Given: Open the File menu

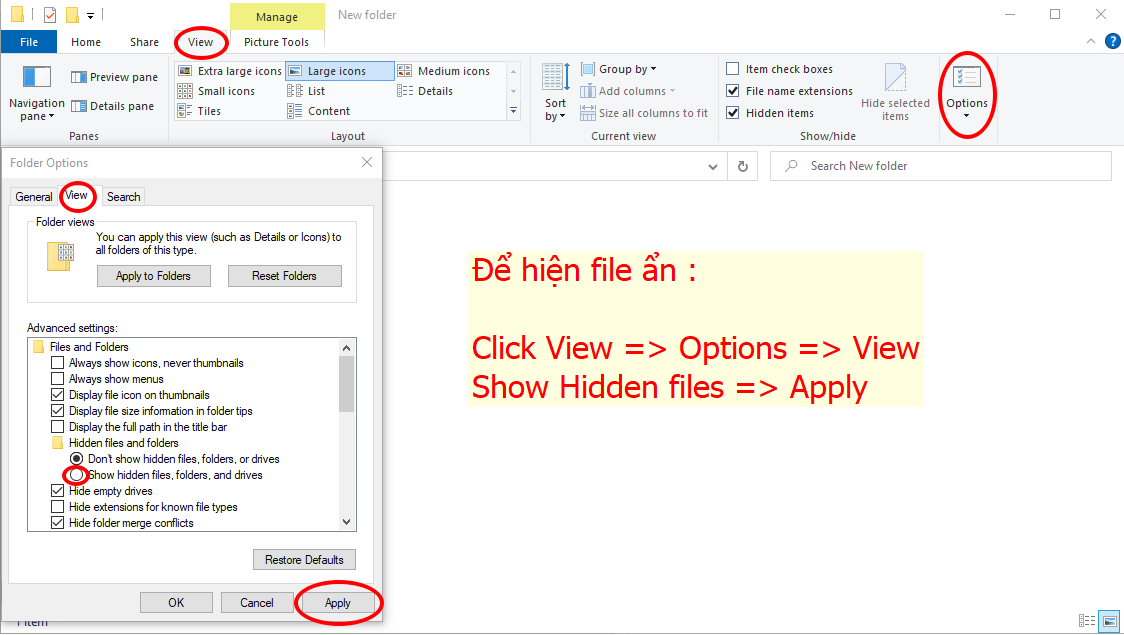Looking at the screenshot, I should (x=29, y=42).
